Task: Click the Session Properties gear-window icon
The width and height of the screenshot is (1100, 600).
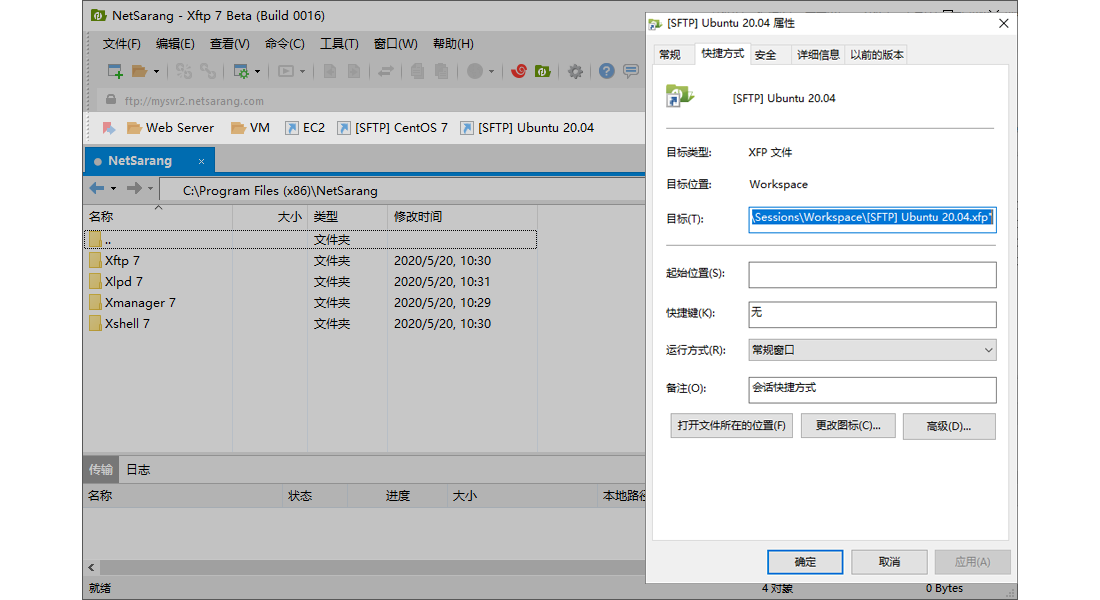Action: click(241, 71)
